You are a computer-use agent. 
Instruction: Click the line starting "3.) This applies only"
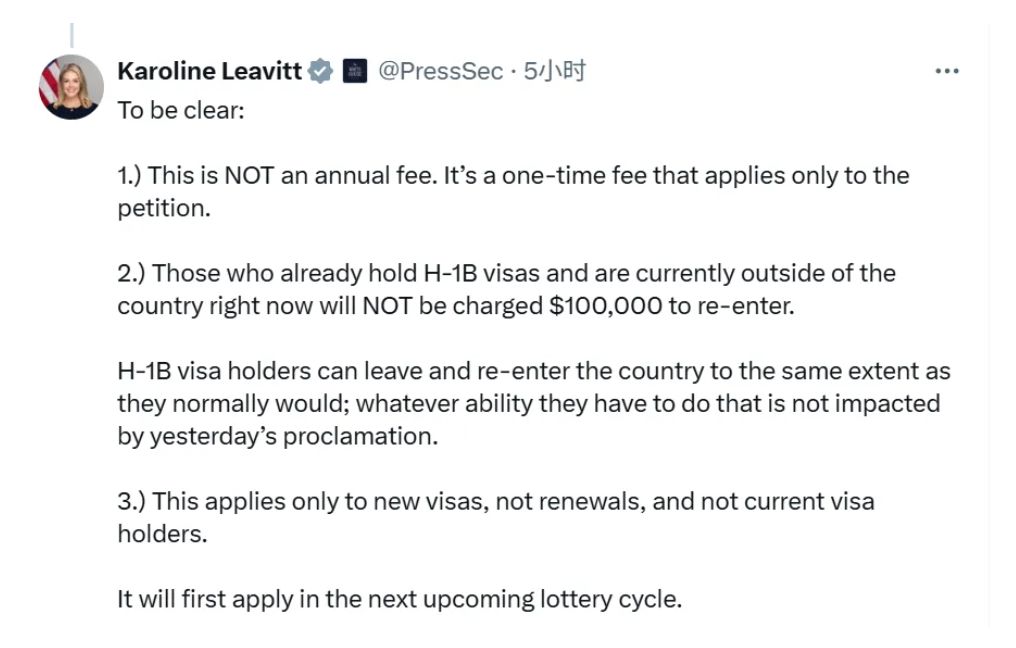click(x=496, y=501)
